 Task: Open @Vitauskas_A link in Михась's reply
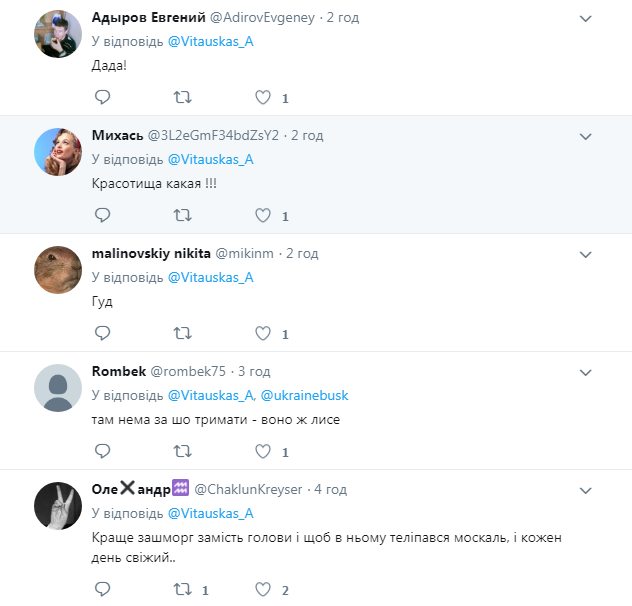click(210, 159)
